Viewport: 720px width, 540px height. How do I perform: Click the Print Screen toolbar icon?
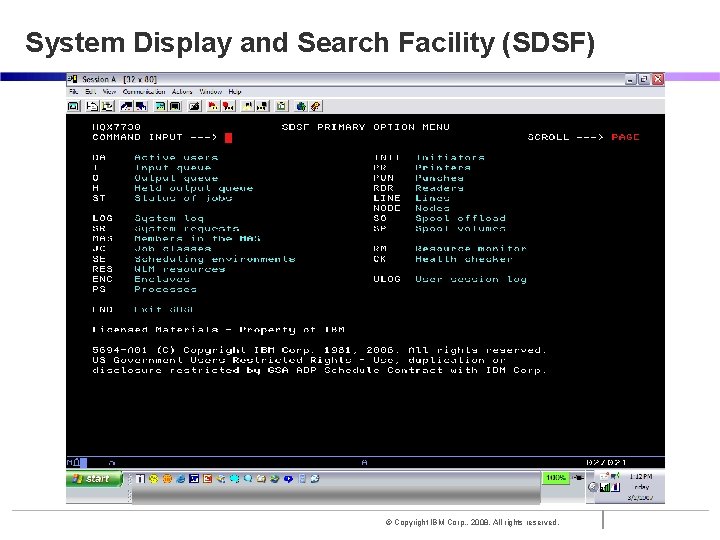(73, 106)
